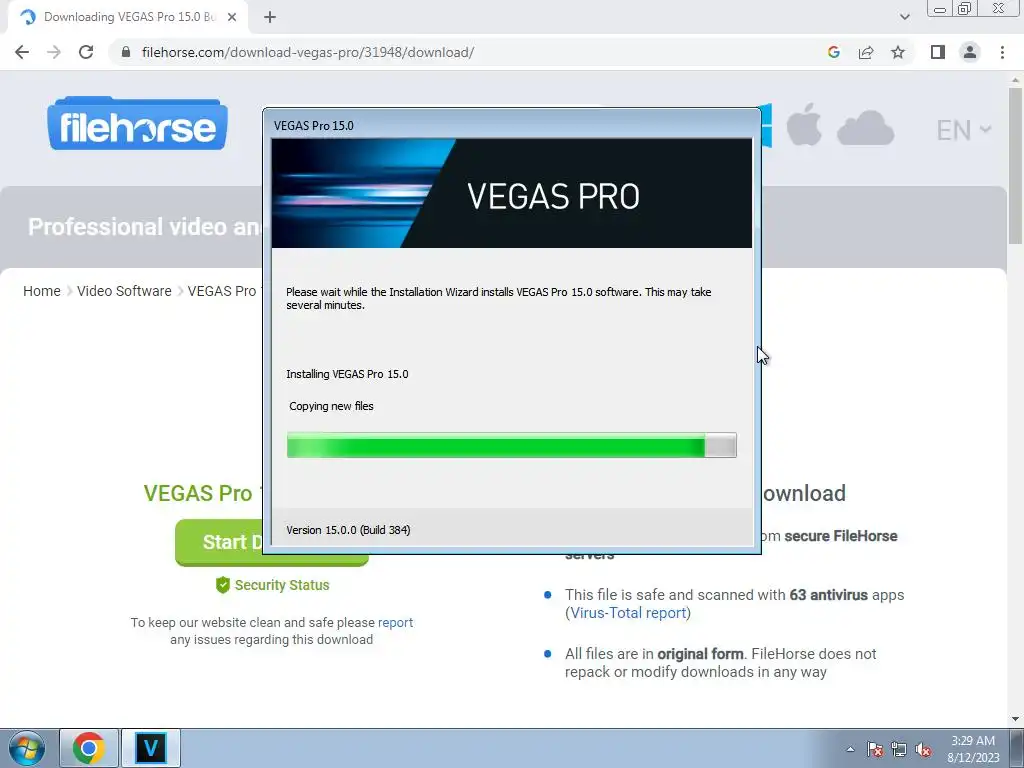Bookmark this page with the star icon
Screen dimensions: 1024x768
pyautogui.click(x=898, y=52)
